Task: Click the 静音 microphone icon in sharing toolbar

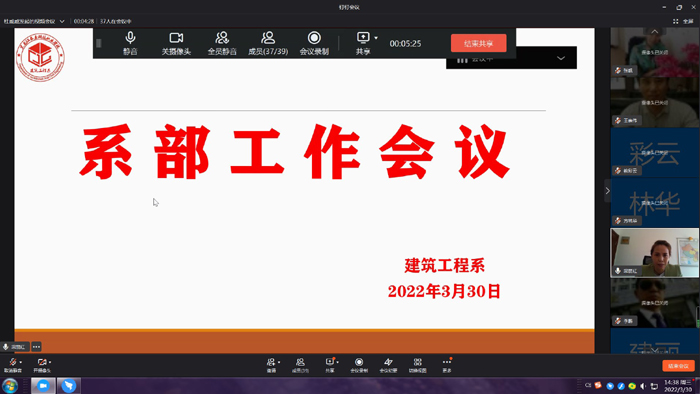Action: click(x=130, y=38)
